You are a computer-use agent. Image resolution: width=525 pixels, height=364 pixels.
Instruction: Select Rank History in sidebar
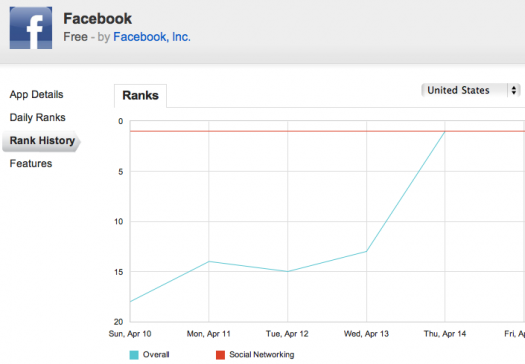(x=42, y=141)
